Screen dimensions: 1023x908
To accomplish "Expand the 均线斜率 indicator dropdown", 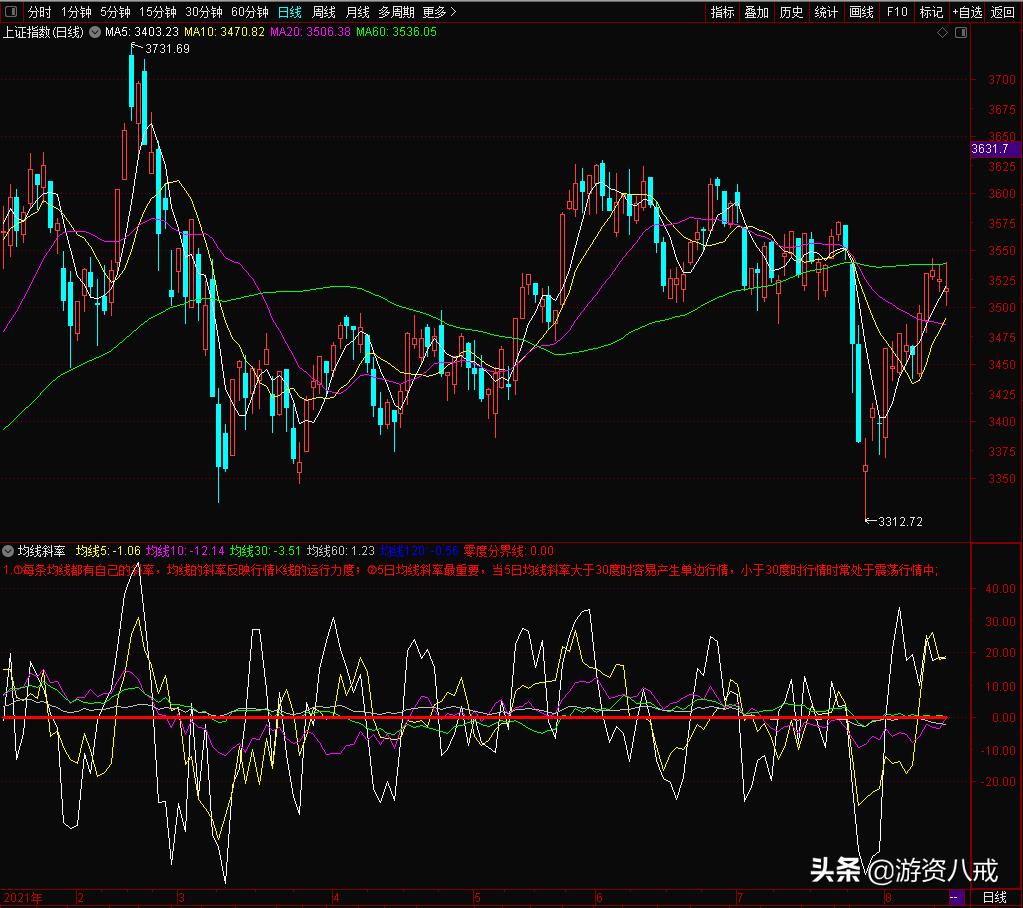I will coord(9,551).
